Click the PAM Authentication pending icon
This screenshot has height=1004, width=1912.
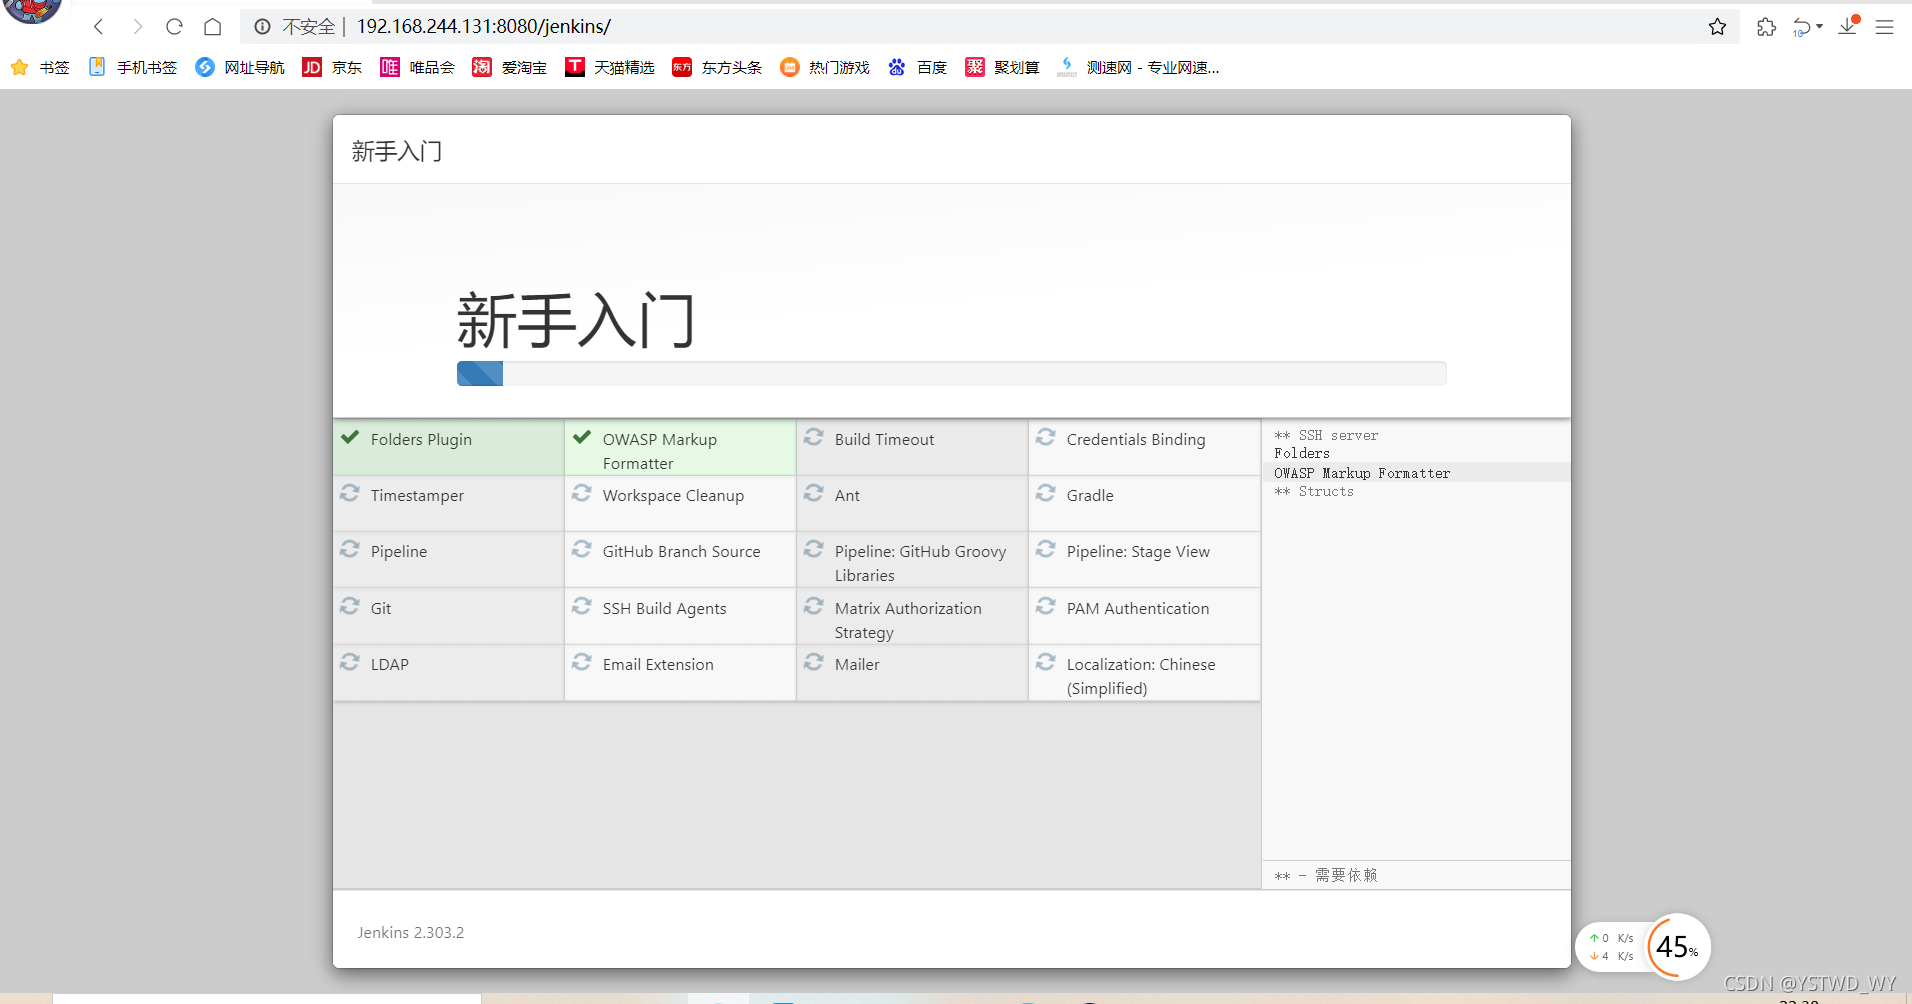point(1046,606)
